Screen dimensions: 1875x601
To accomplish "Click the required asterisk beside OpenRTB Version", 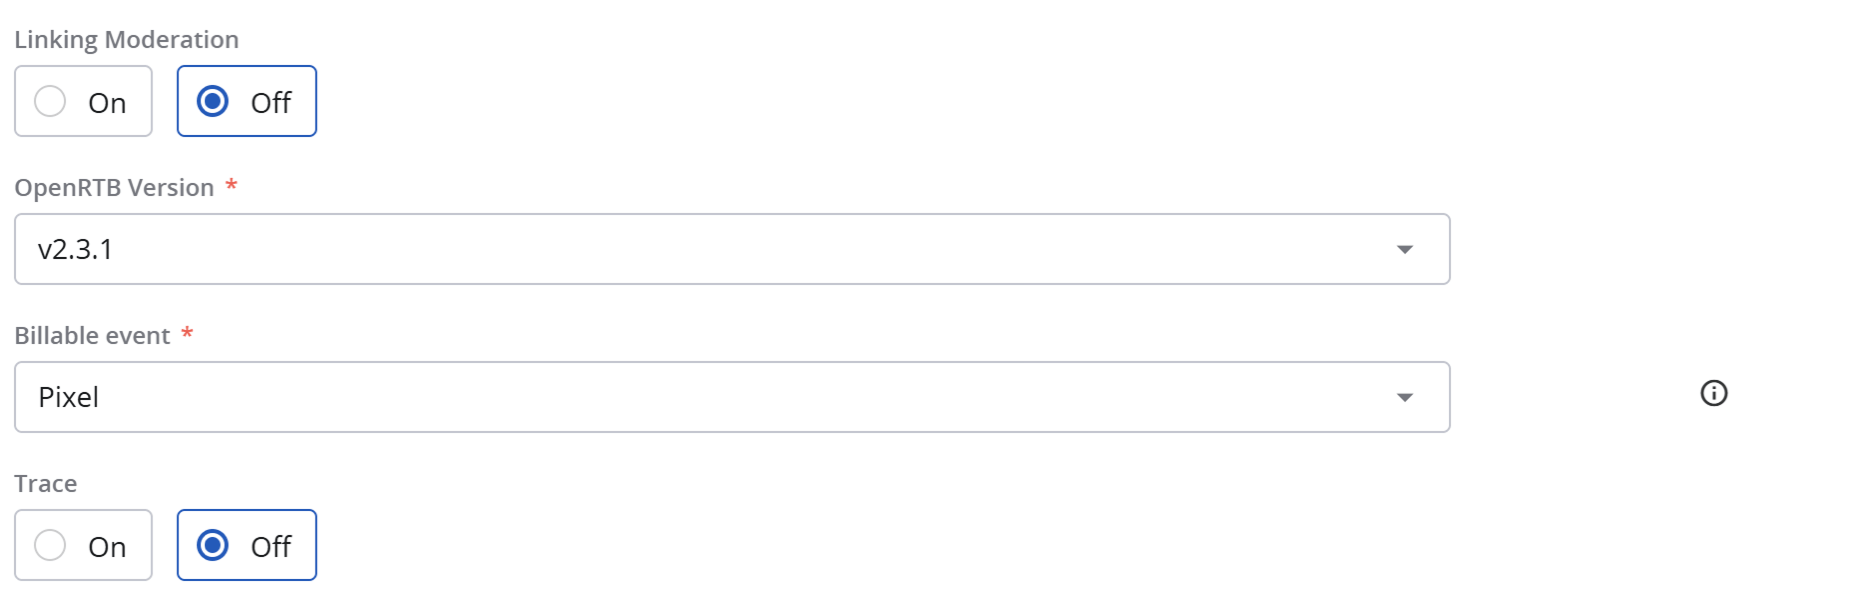I will pyautogui.click(x=231, y=187).
